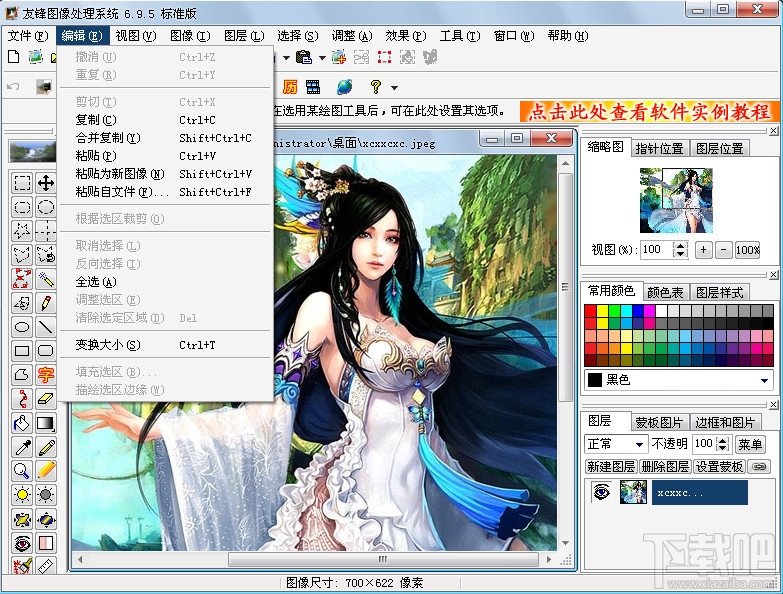The image size is (783, 594).
Task: Choose 复制(C) from the edit menu
Action: click(x=165, y=120)
